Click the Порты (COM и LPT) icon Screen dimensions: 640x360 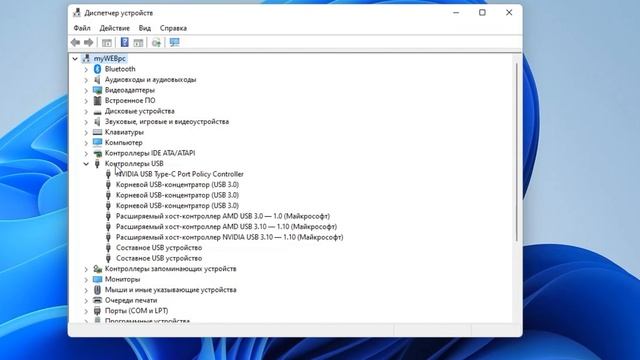click(x=97, y=311)
